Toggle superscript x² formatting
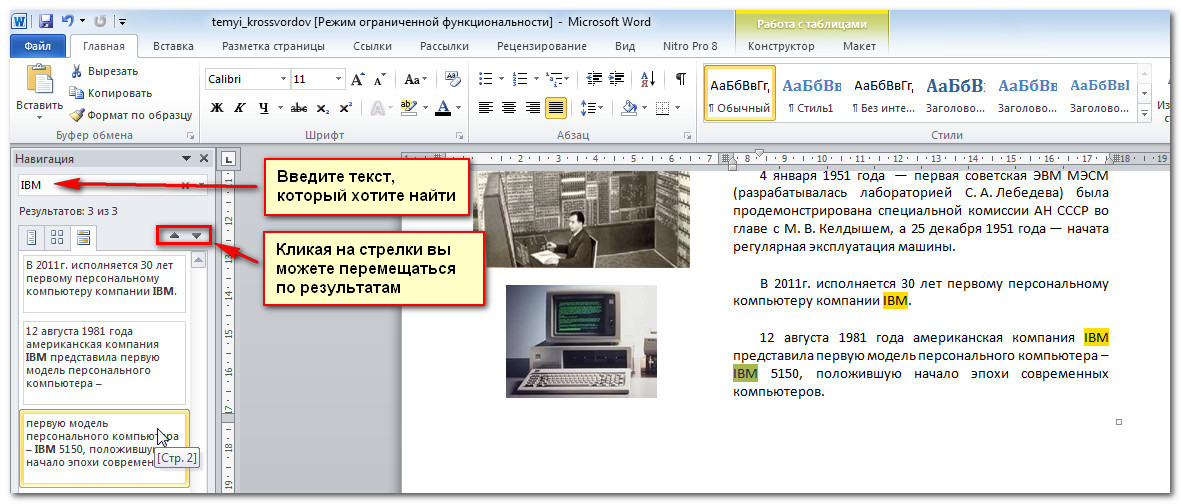This screenshot has width=1181, height=504. tap(345, 108)
